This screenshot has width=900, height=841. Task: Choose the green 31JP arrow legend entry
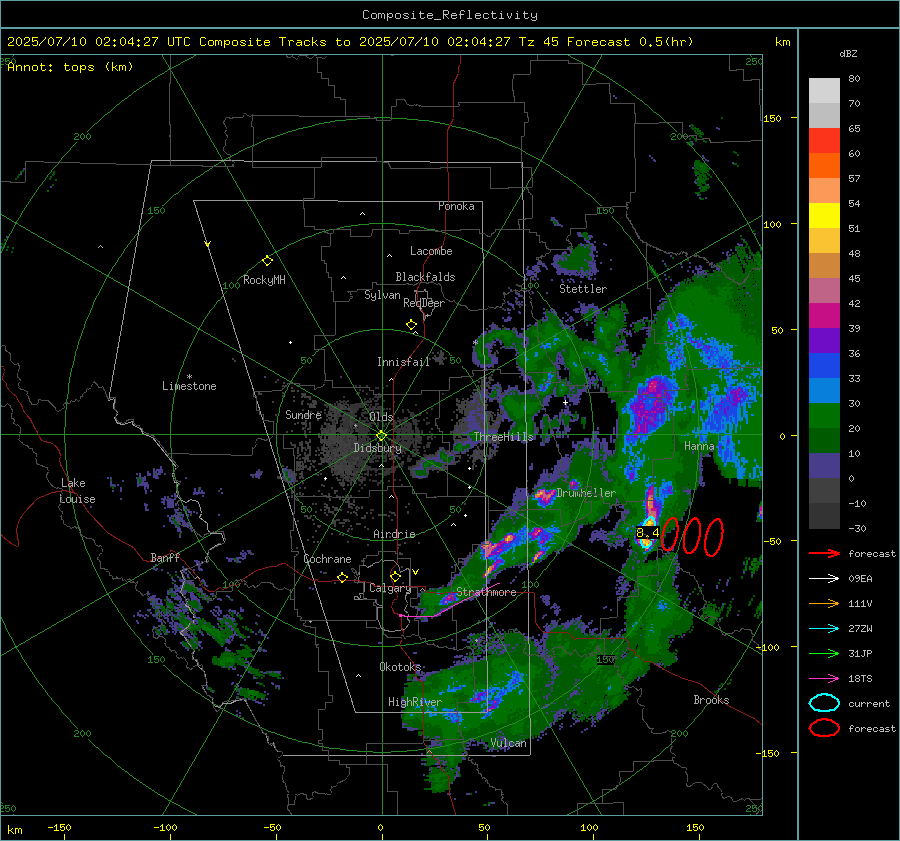(x=824, y=653)
